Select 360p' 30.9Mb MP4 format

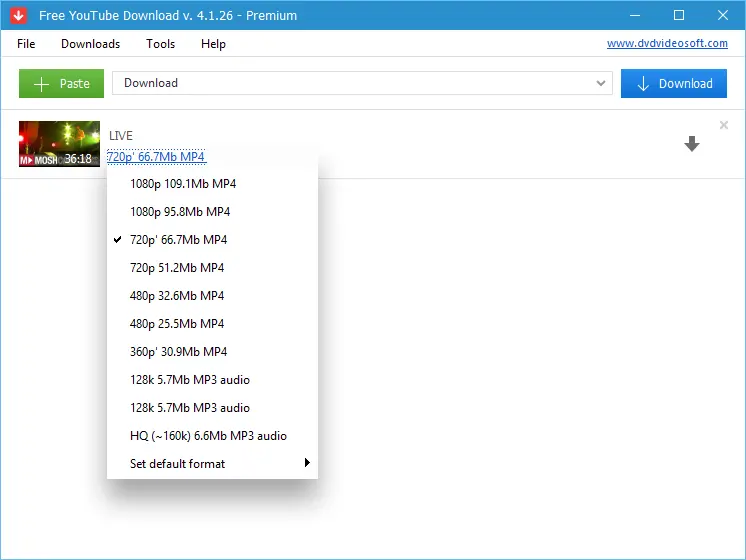tap(178, 352)
